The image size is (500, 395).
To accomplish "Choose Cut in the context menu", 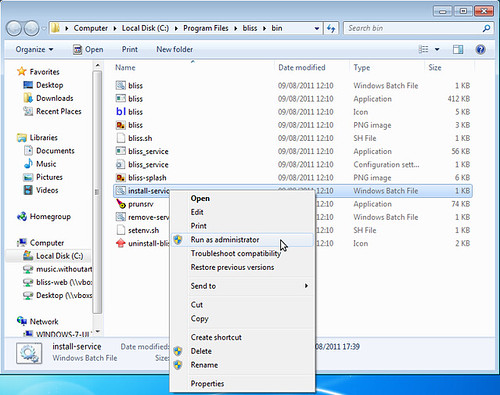I will (242, 305).
